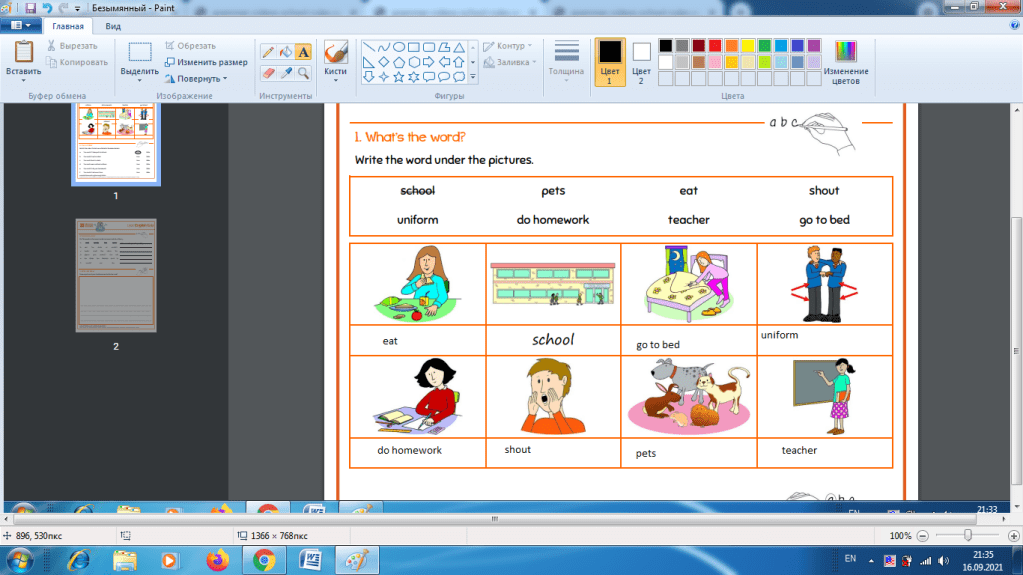The height and width of the screenshot is (575, 1023).
Task: Open the Главная ribbon tab
Action: coord(66,25)
